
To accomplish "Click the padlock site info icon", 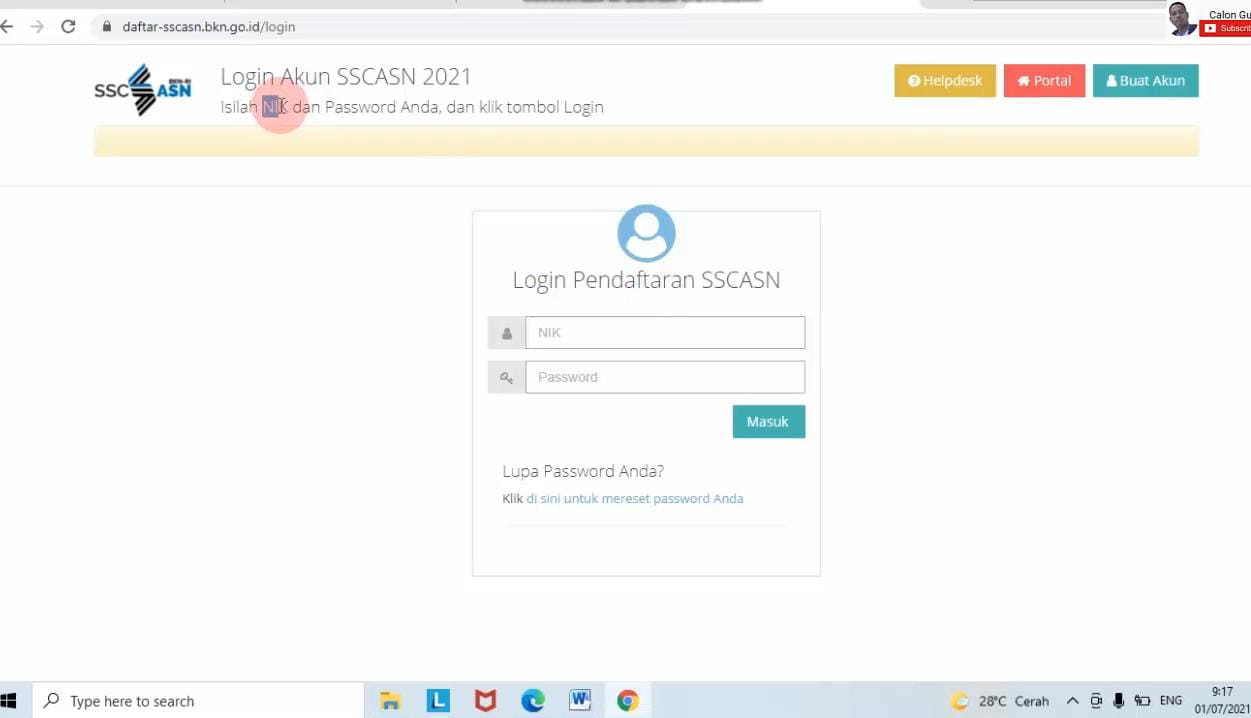I will pos(107,27).
